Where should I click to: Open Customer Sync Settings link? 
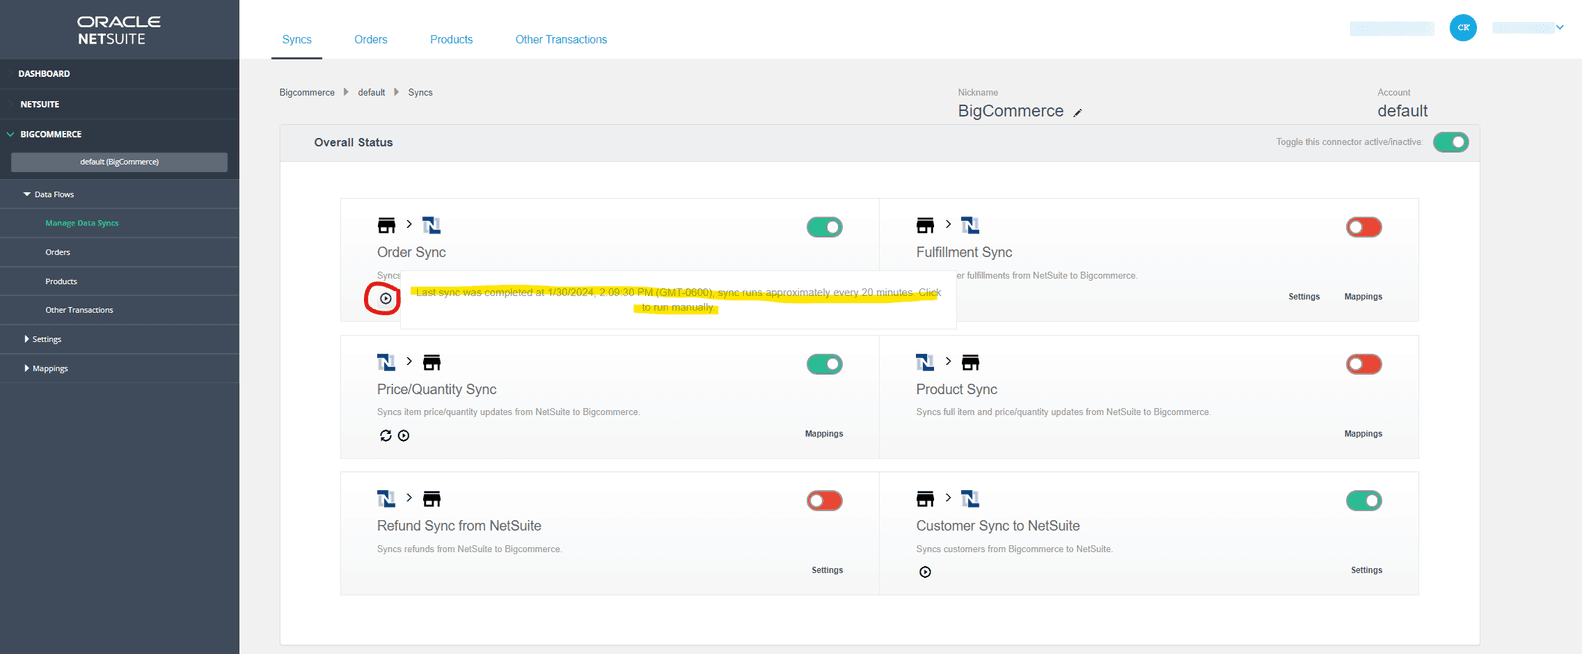coord(1367,570)
